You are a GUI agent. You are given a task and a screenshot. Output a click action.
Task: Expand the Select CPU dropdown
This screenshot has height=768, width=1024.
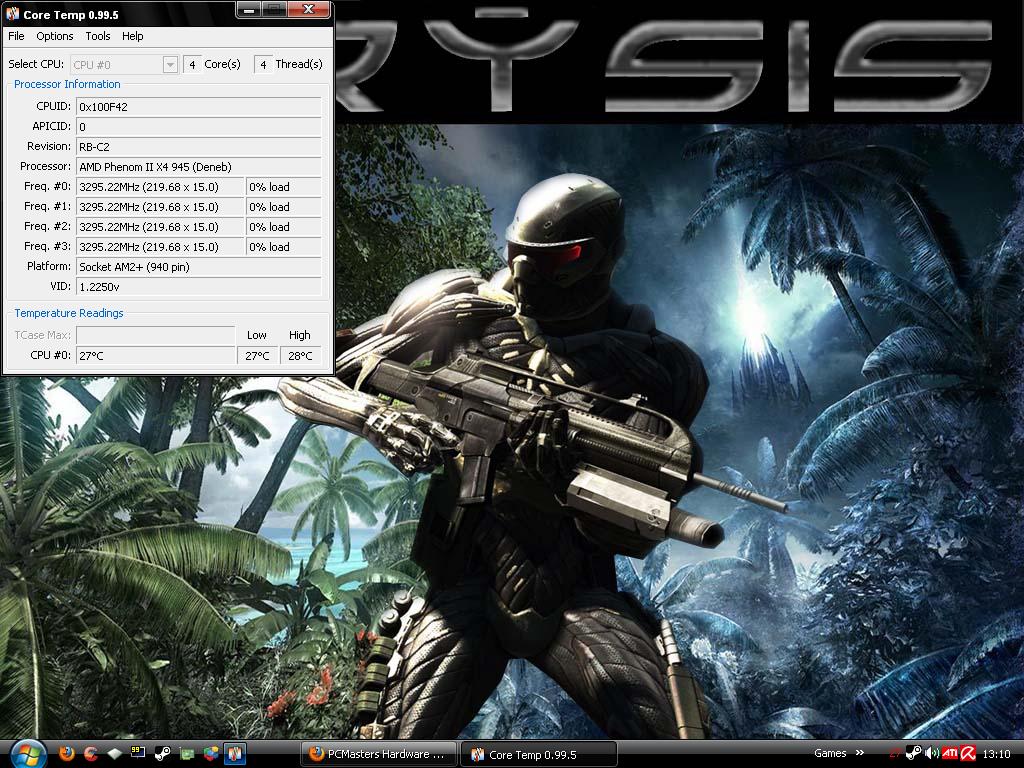click(x=170, y=64)
